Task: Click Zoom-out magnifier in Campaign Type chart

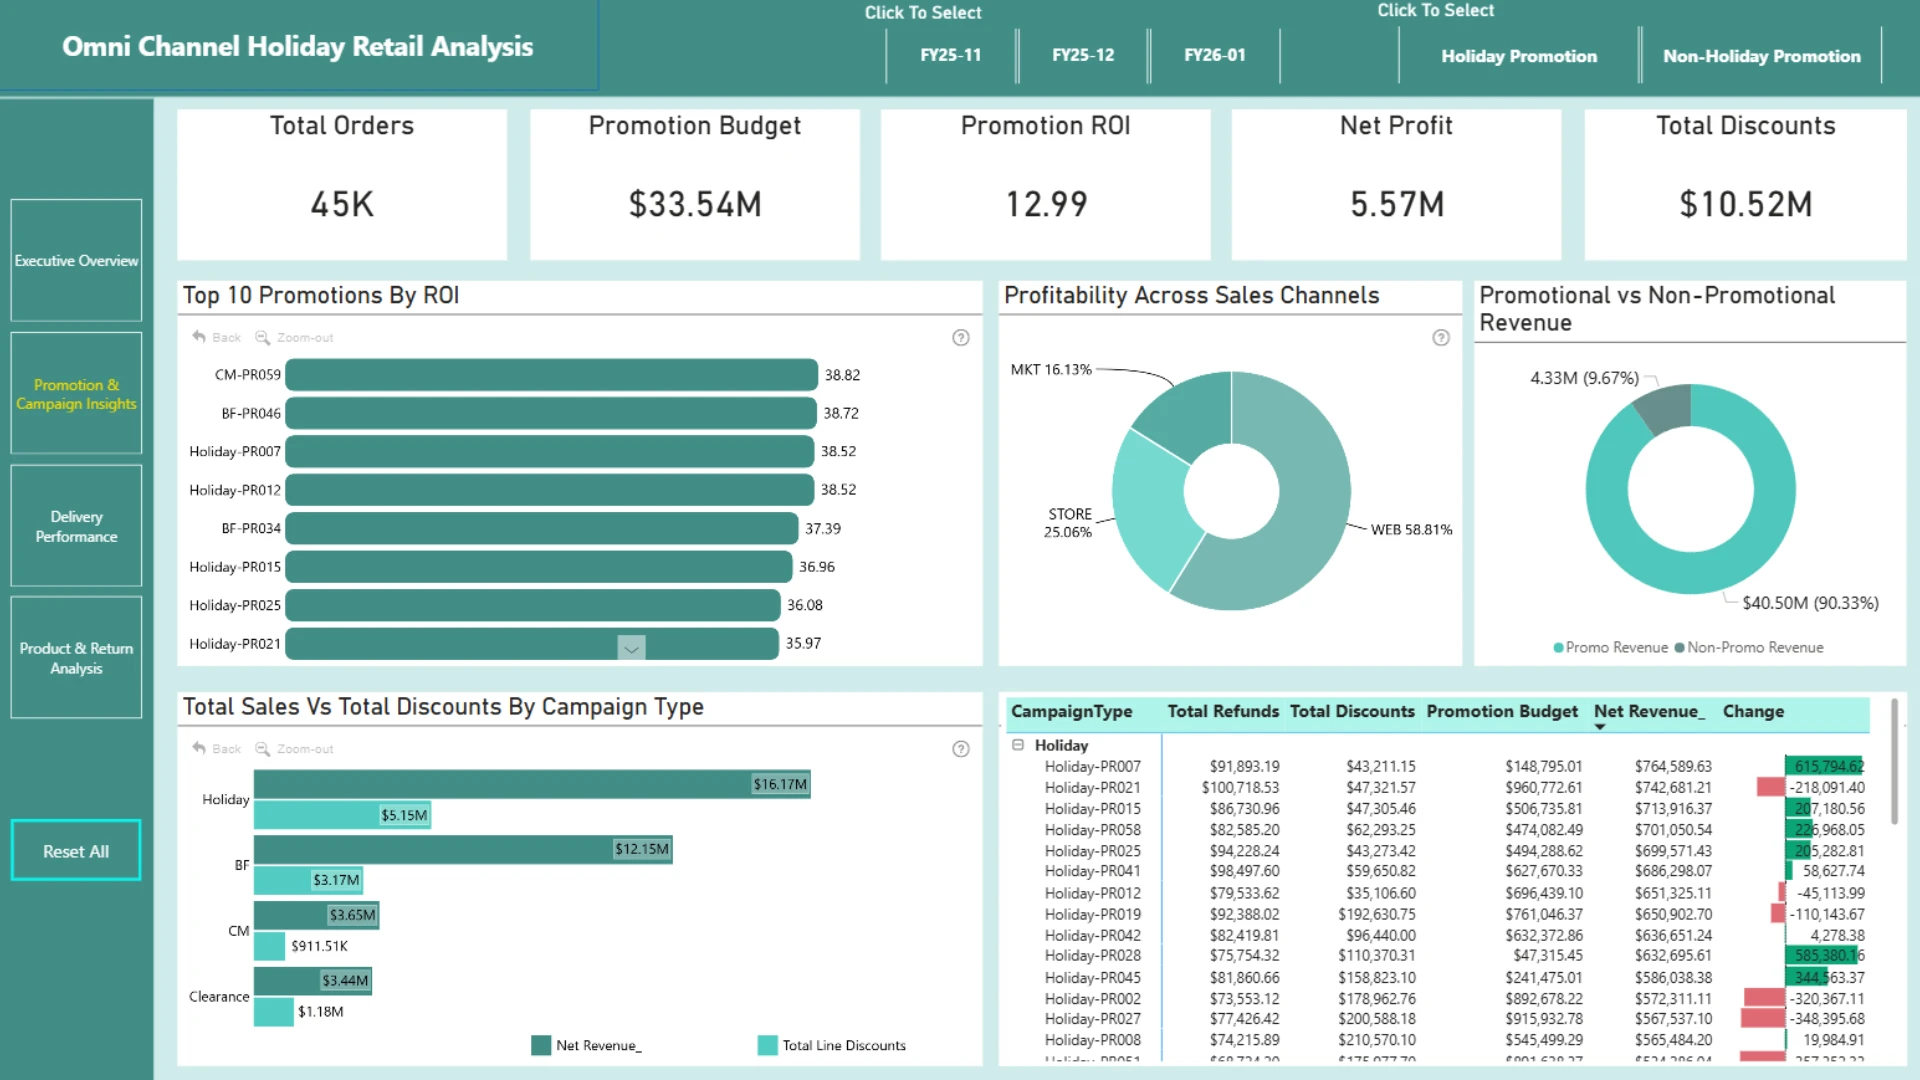Action: [262, 748]
